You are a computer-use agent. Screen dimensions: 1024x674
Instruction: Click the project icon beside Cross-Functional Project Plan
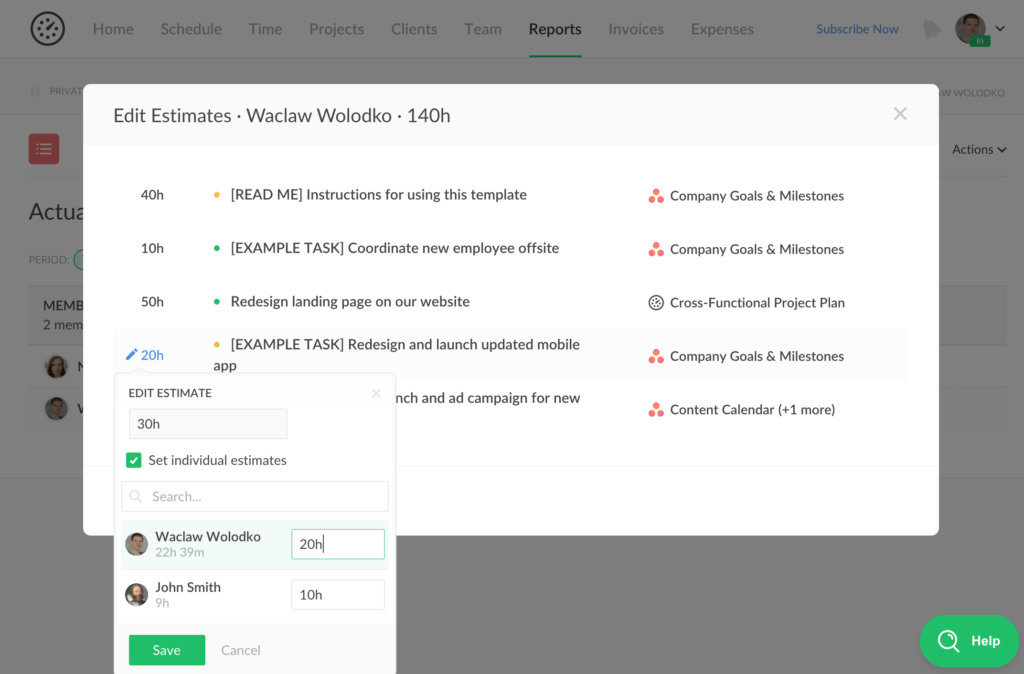(657, 301)
